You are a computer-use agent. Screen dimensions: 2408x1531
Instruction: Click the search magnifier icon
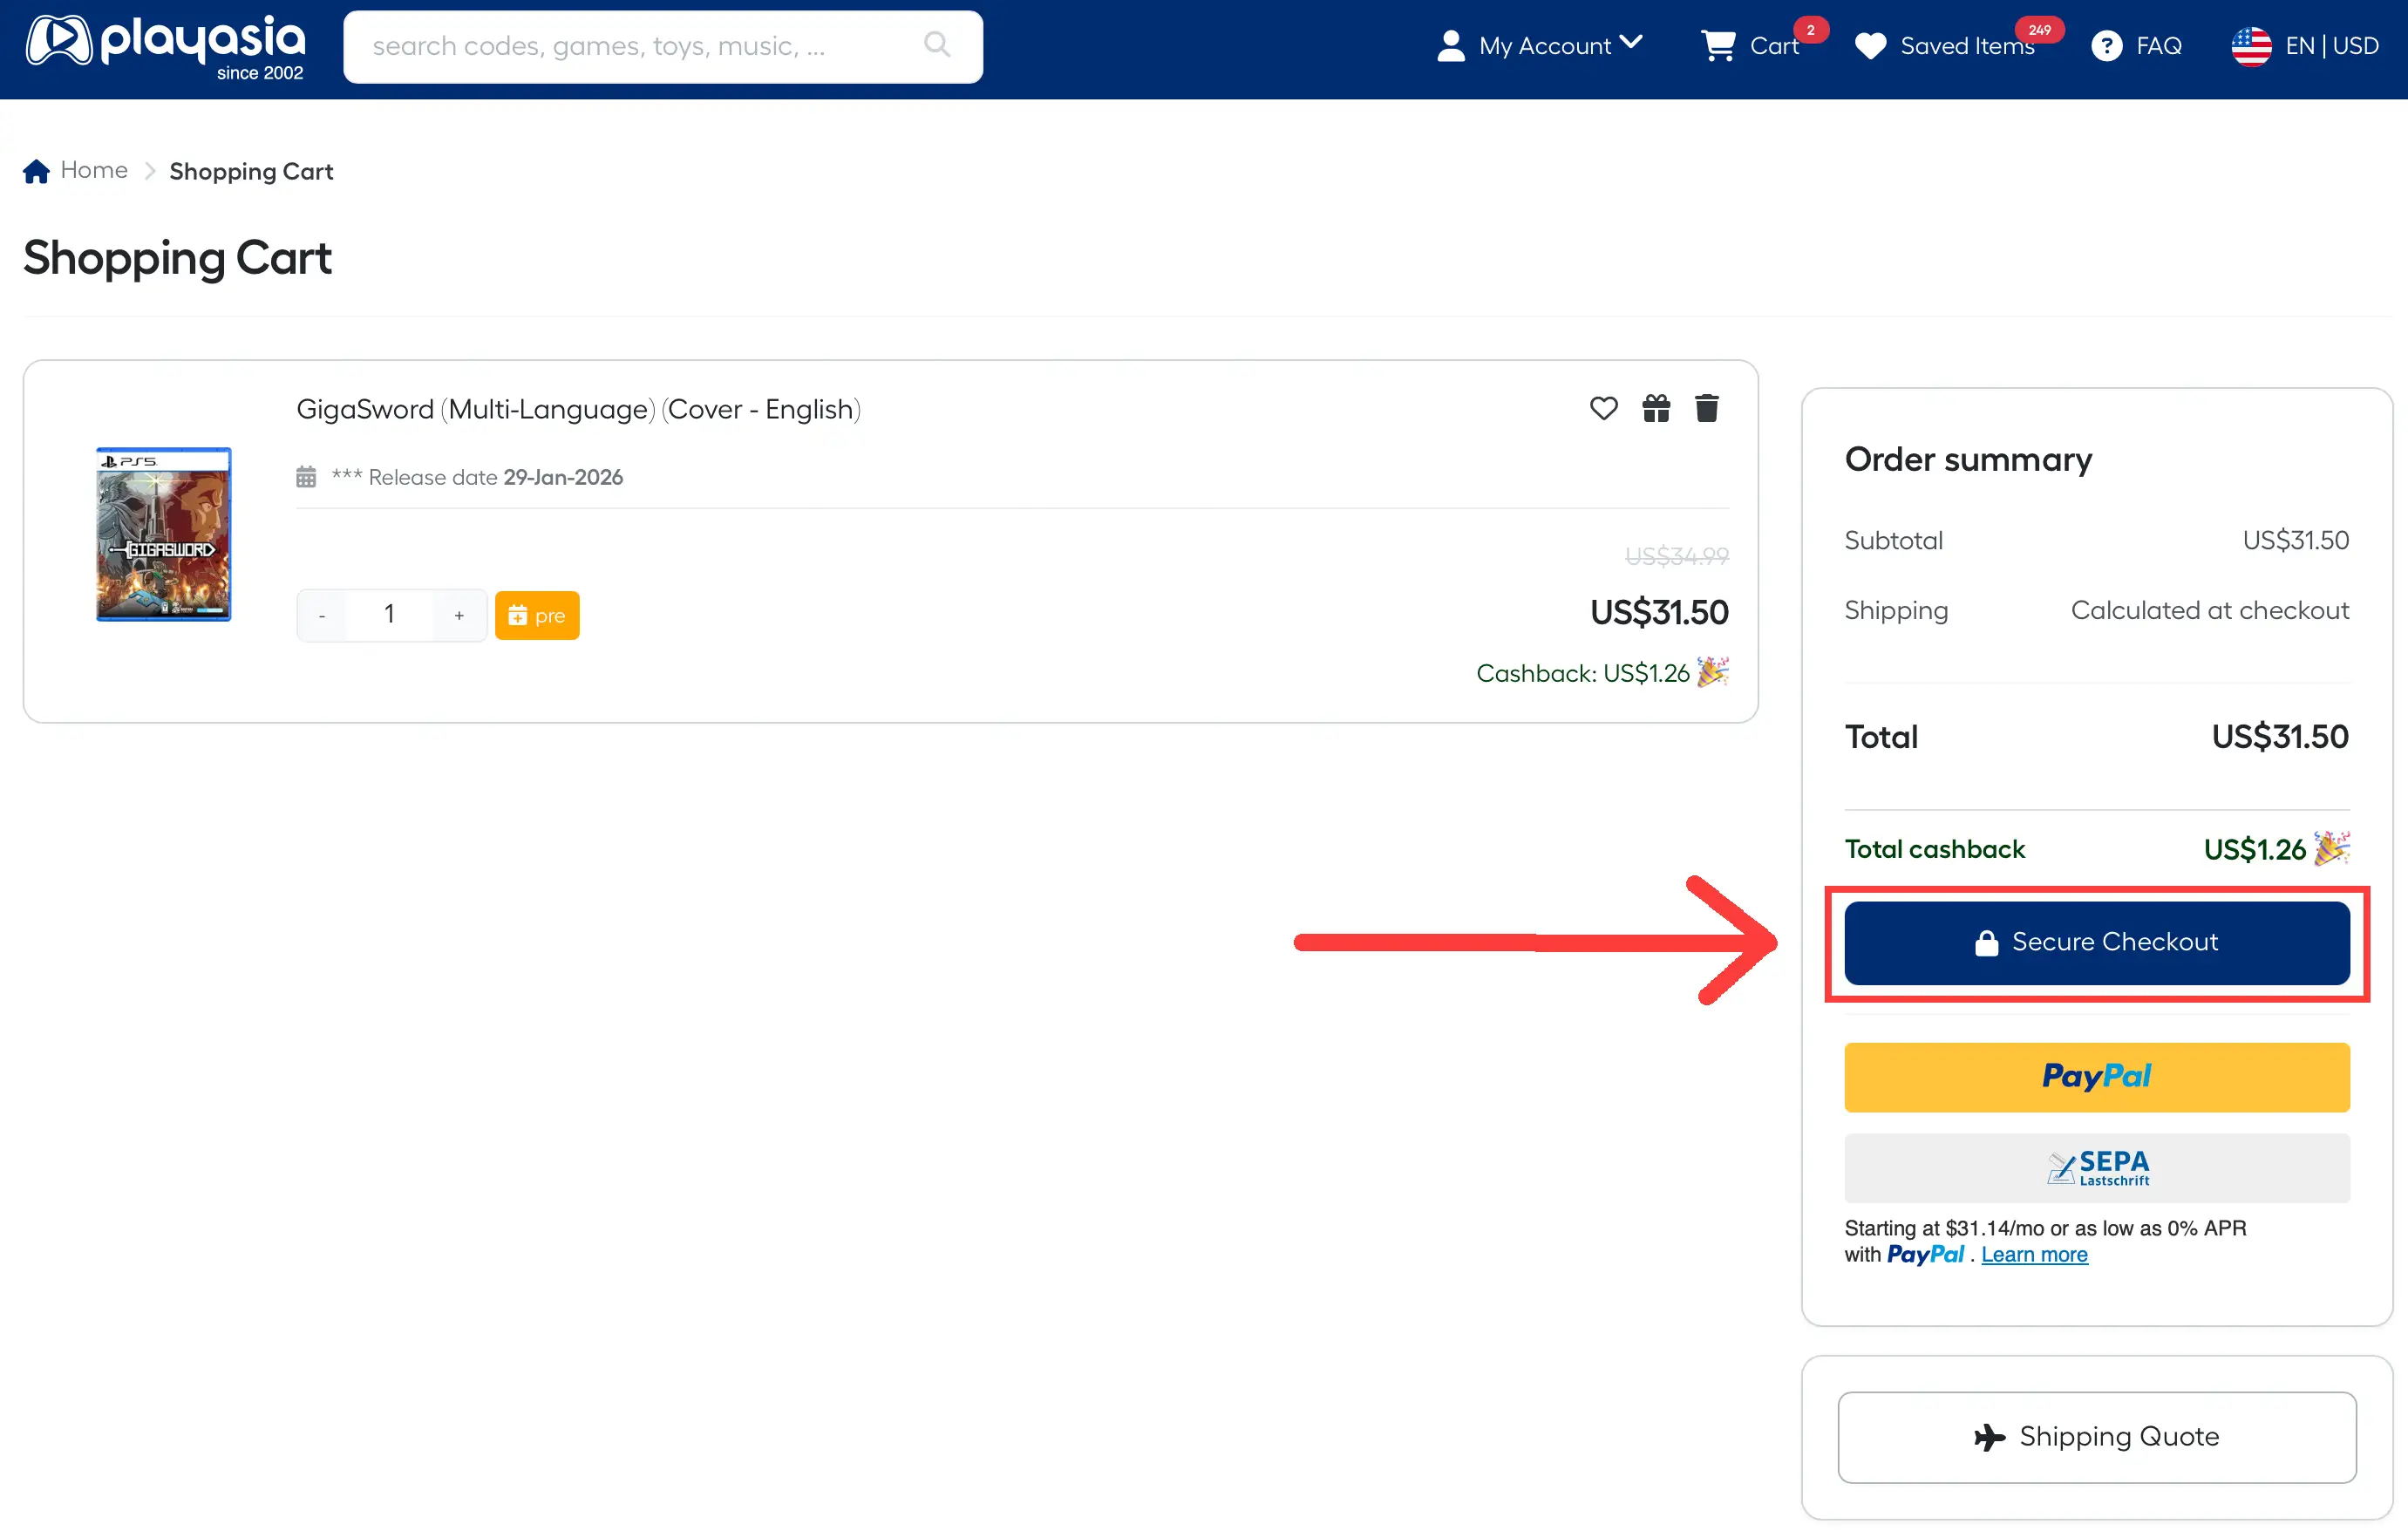[x=936, y=45]
